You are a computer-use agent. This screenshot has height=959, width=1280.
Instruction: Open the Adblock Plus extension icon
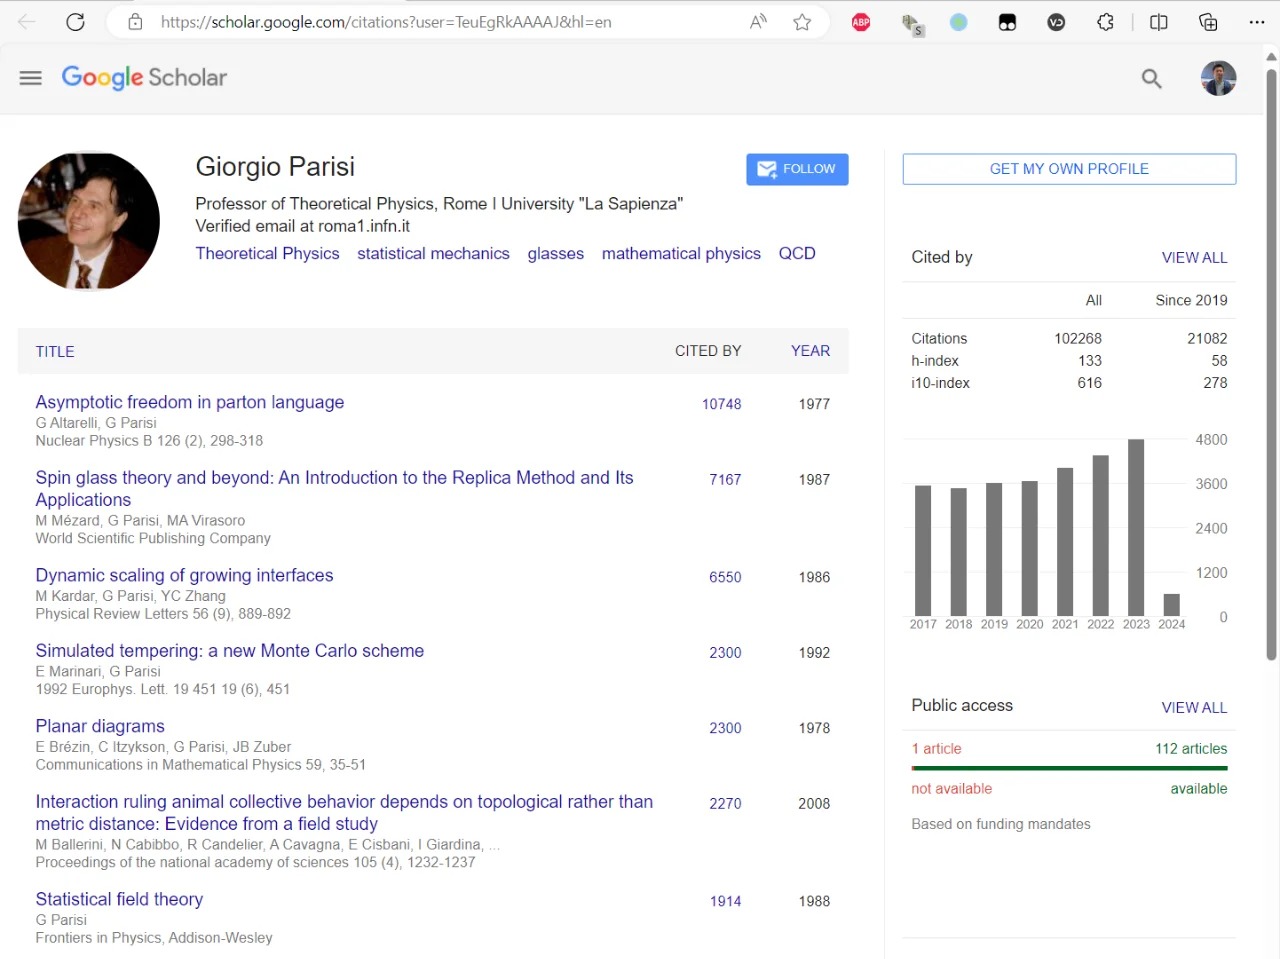pos(861,22)
